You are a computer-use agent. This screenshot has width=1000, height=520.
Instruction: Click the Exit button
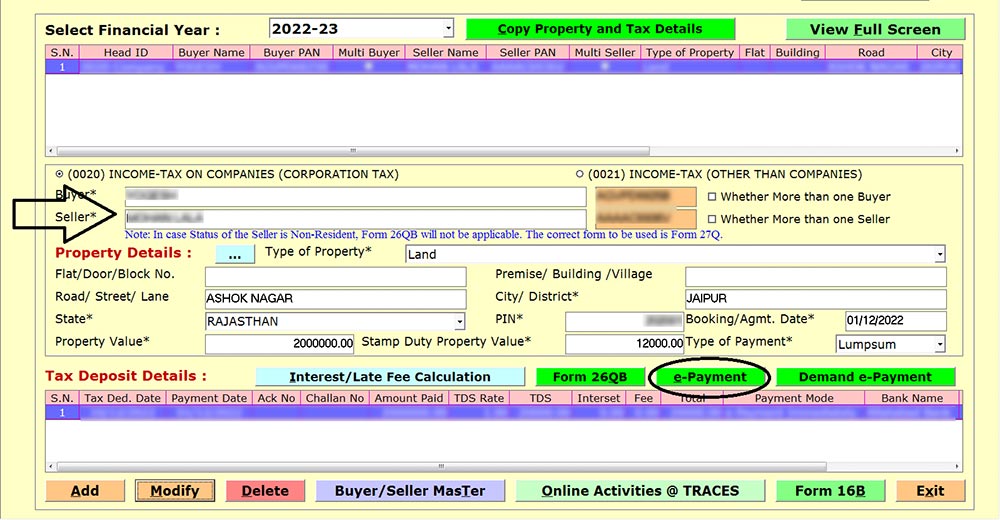[930, 491]
